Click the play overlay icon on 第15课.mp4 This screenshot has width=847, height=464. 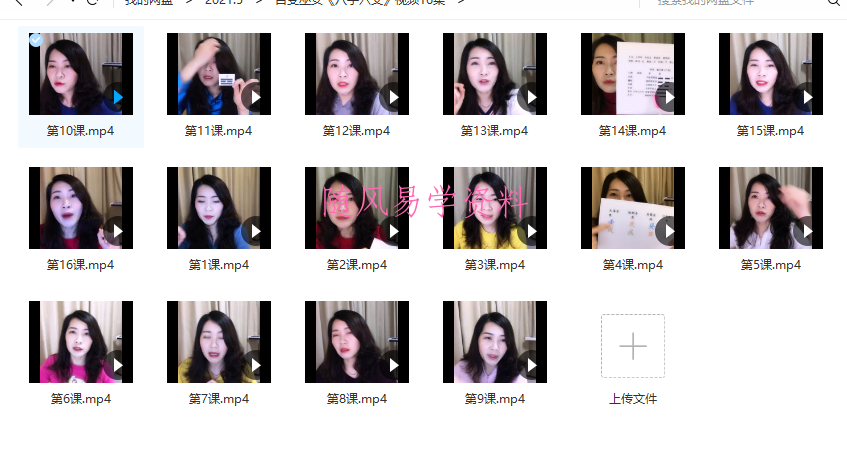coord(807,97)
